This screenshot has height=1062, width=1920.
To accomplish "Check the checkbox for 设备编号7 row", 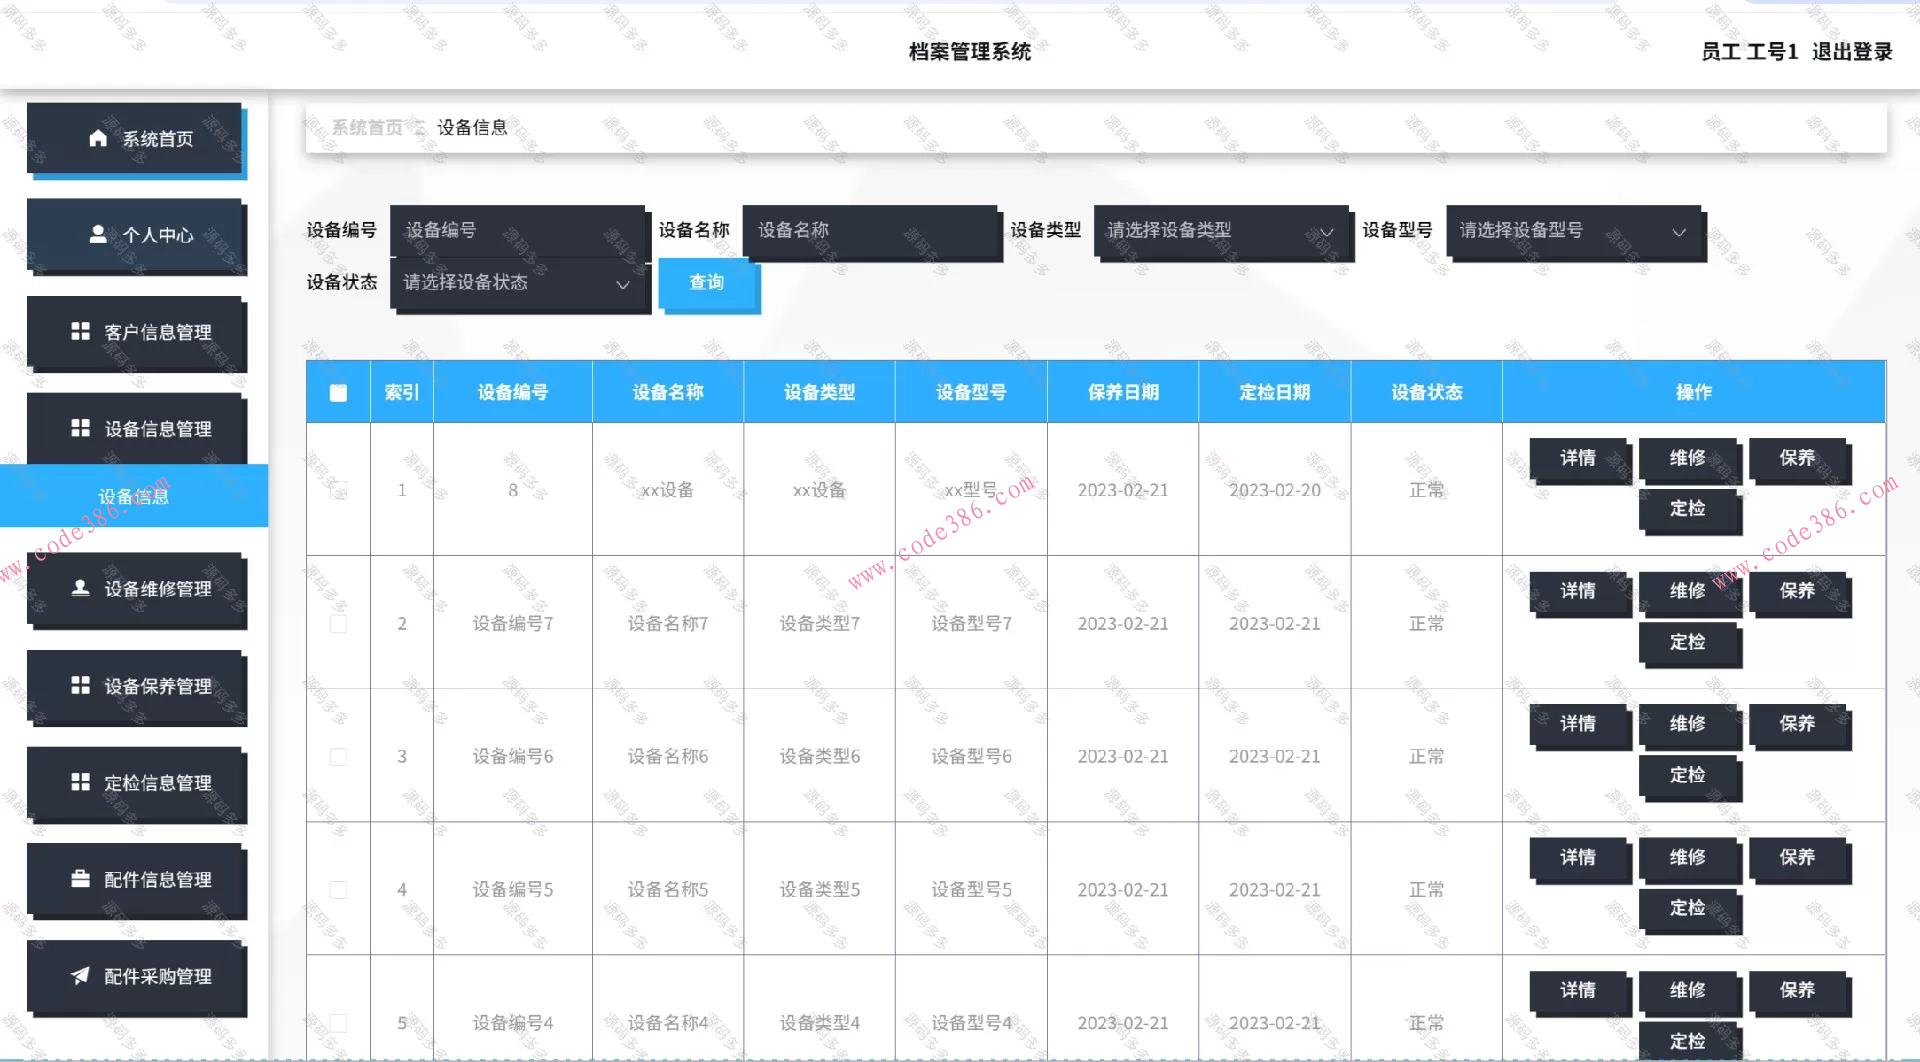I will (x=338, y=622).
